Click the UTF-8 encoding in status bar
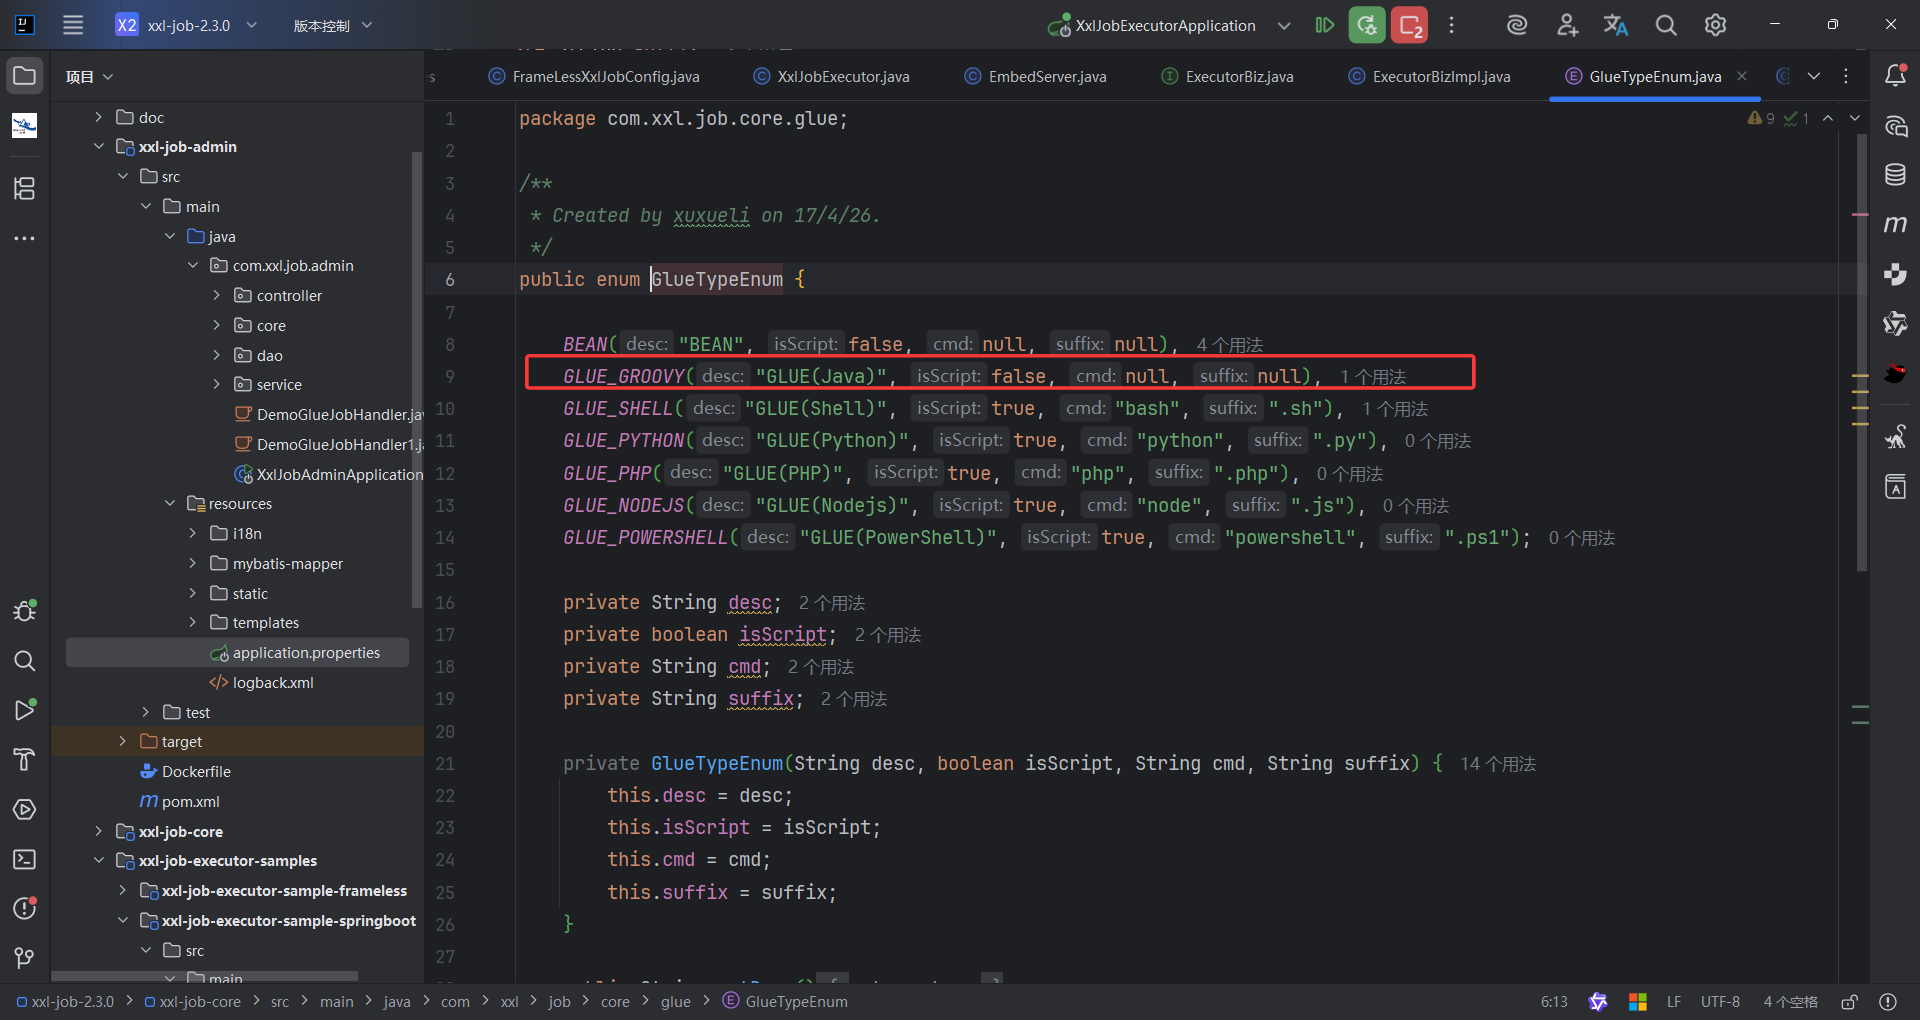Screen dimensions: 1920x1020 click(1720, 1001)
